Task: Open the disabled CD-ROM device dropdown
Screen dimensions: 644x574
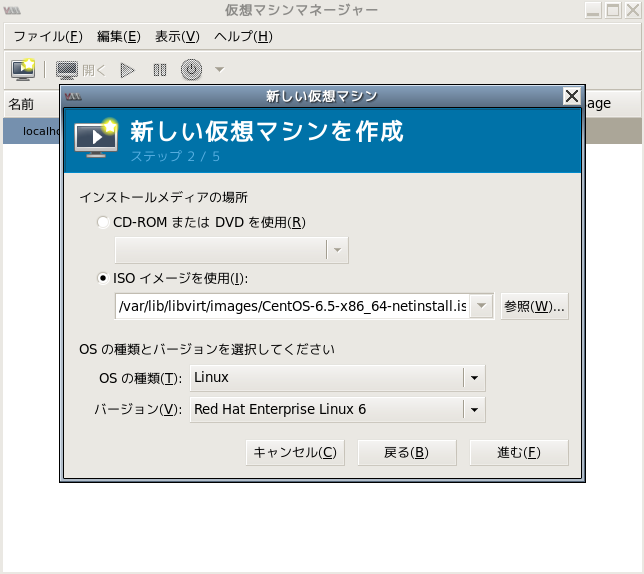Action: pos(232,250)
